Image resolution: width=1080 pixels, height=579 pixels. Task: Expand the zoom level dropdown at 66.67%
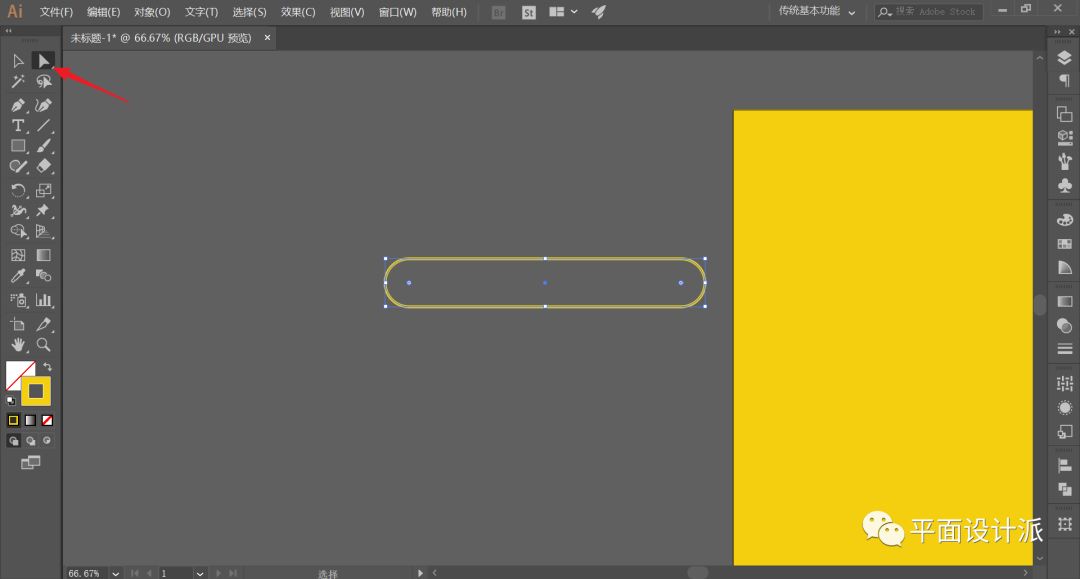(x=116, y=573)
